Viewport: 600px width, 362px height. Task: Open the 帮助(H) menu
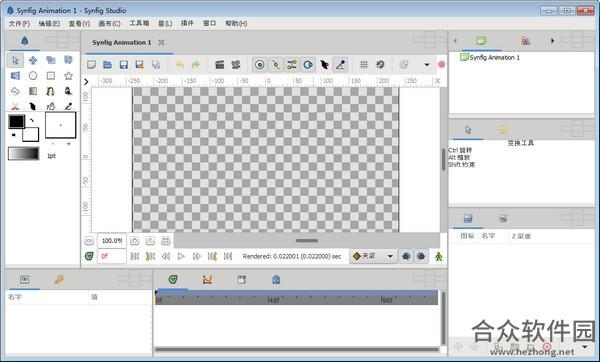[236, 24]
